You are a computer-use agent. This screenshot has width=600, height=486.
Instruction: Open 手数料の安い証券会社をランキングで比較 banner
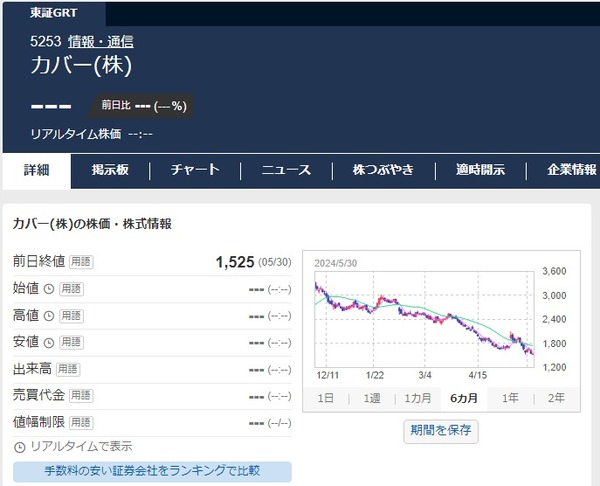coord(152,471)
